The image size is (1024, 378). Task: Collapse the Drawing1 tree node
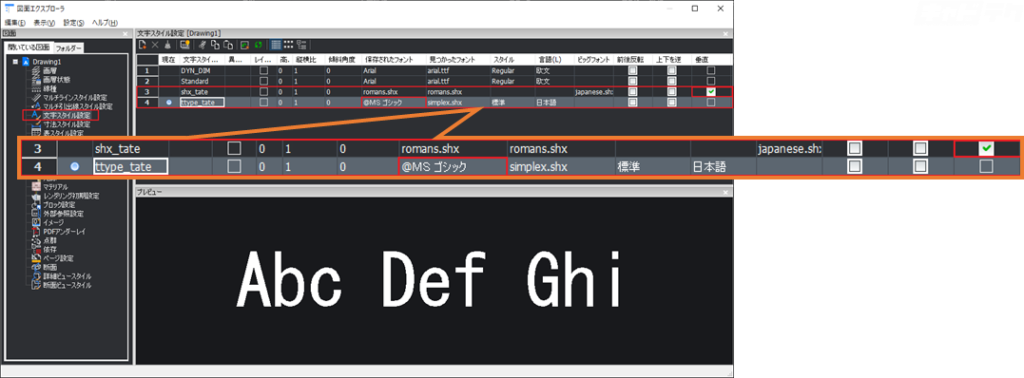(x=16, y=61)
